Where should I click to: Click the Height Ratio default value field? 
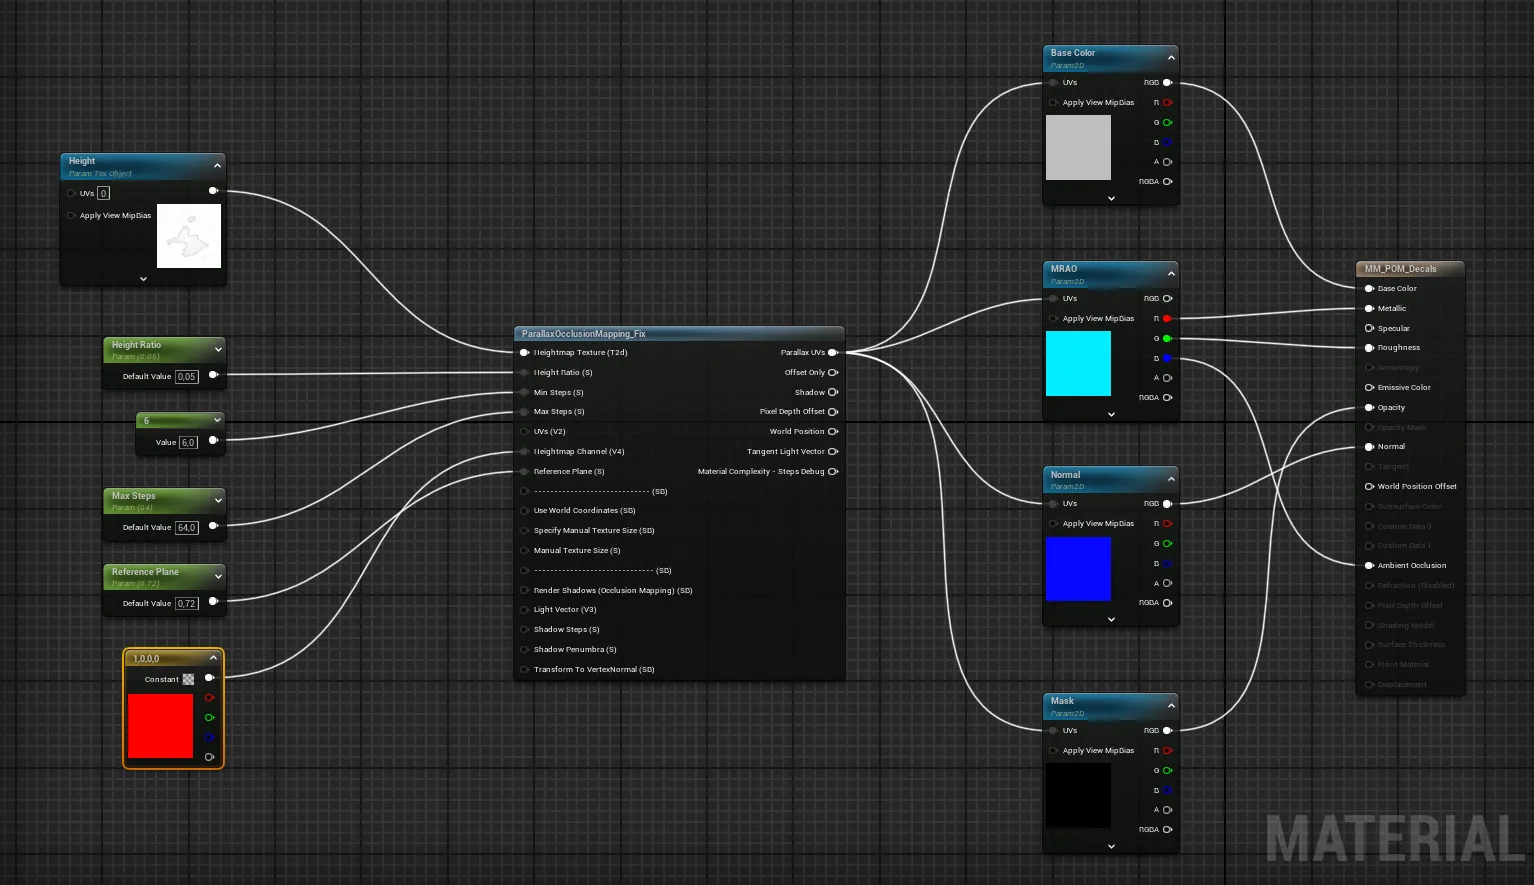(x=187, y=376)
